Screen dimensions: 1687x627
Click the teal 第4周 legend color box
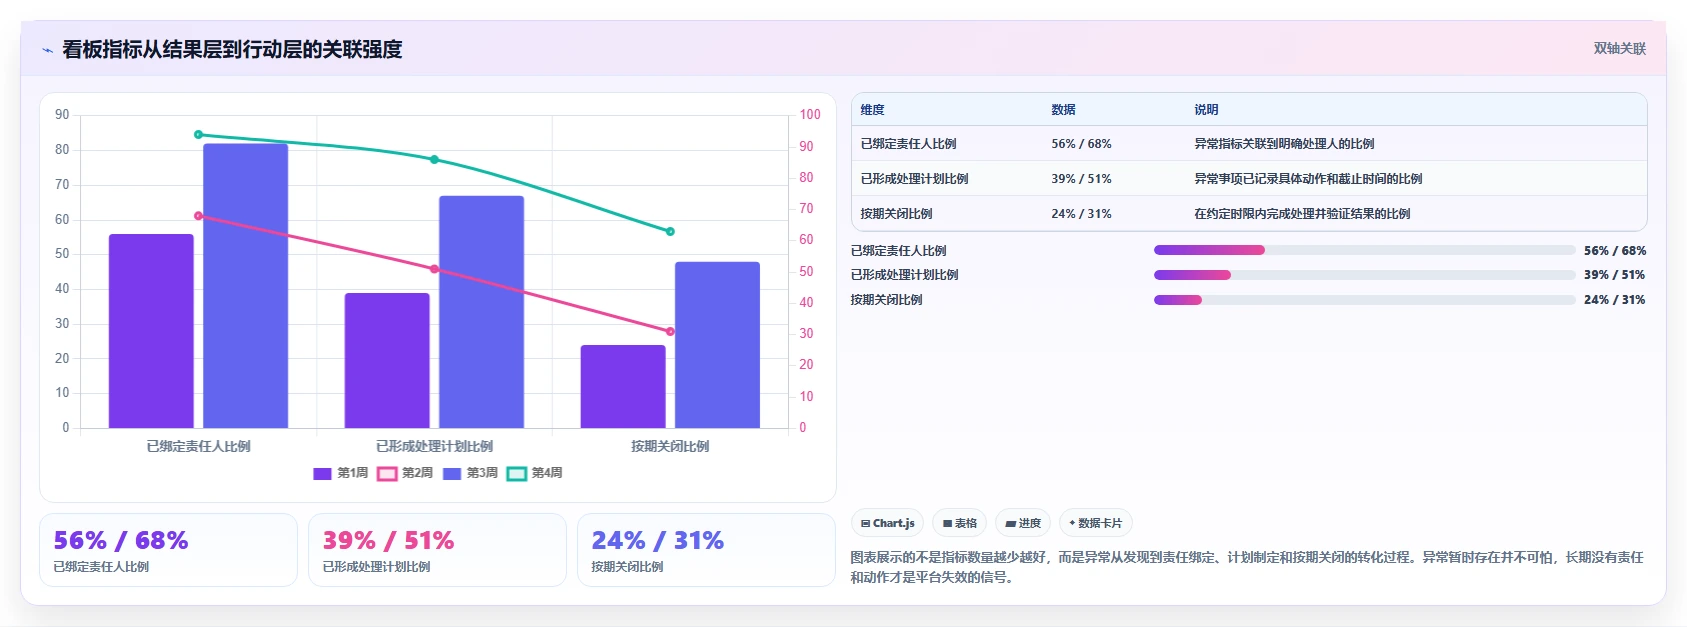[x=516, y=474]
